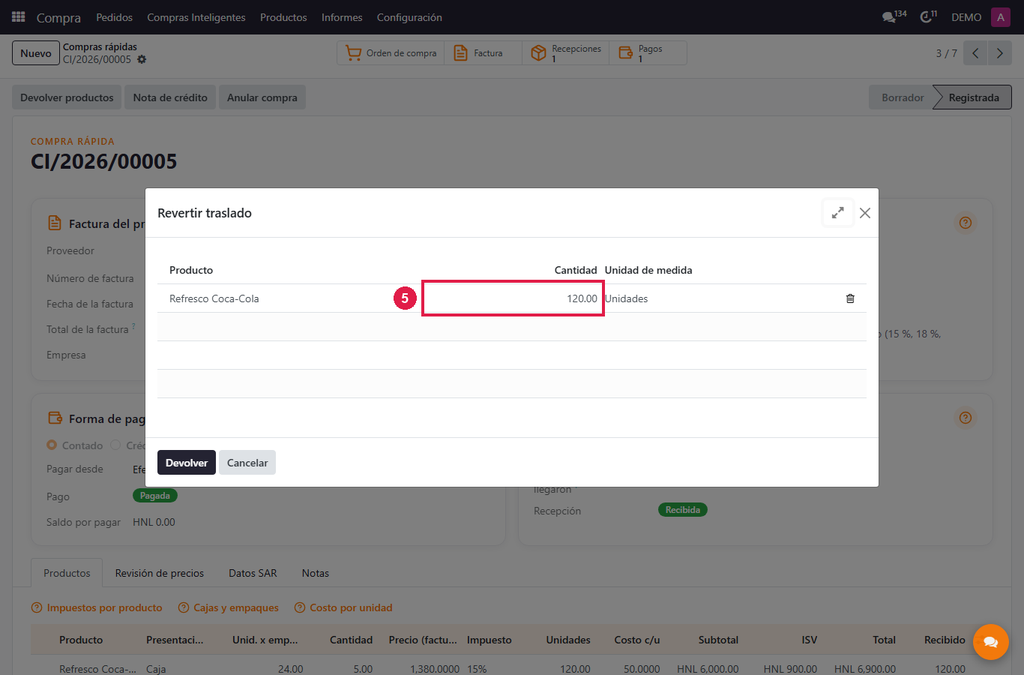The height and width of the screenshot is (675, 1024).
Task: Open the Compras Inteligentes menu
Action: click(x=196, y=18)
